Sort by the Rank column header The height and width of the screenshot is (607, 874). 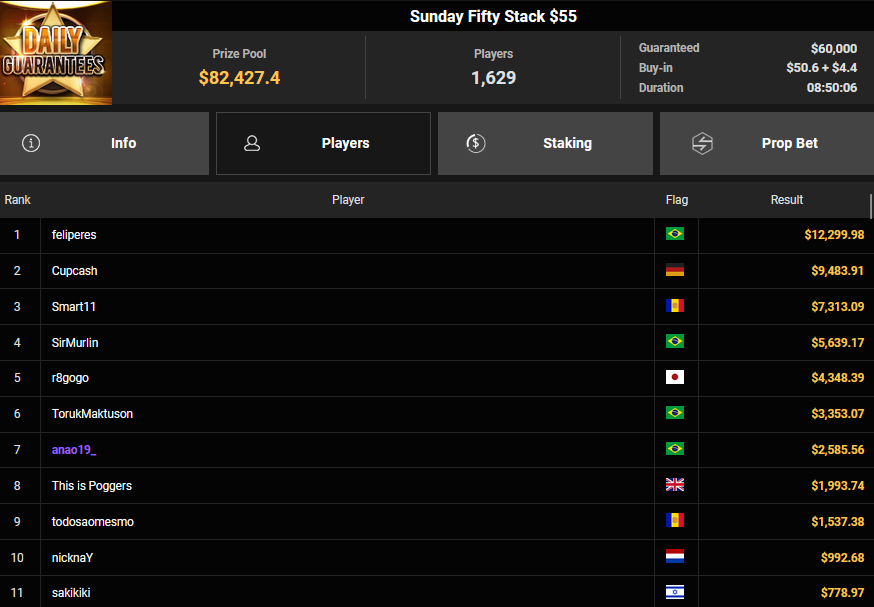[x=18, y=200]
